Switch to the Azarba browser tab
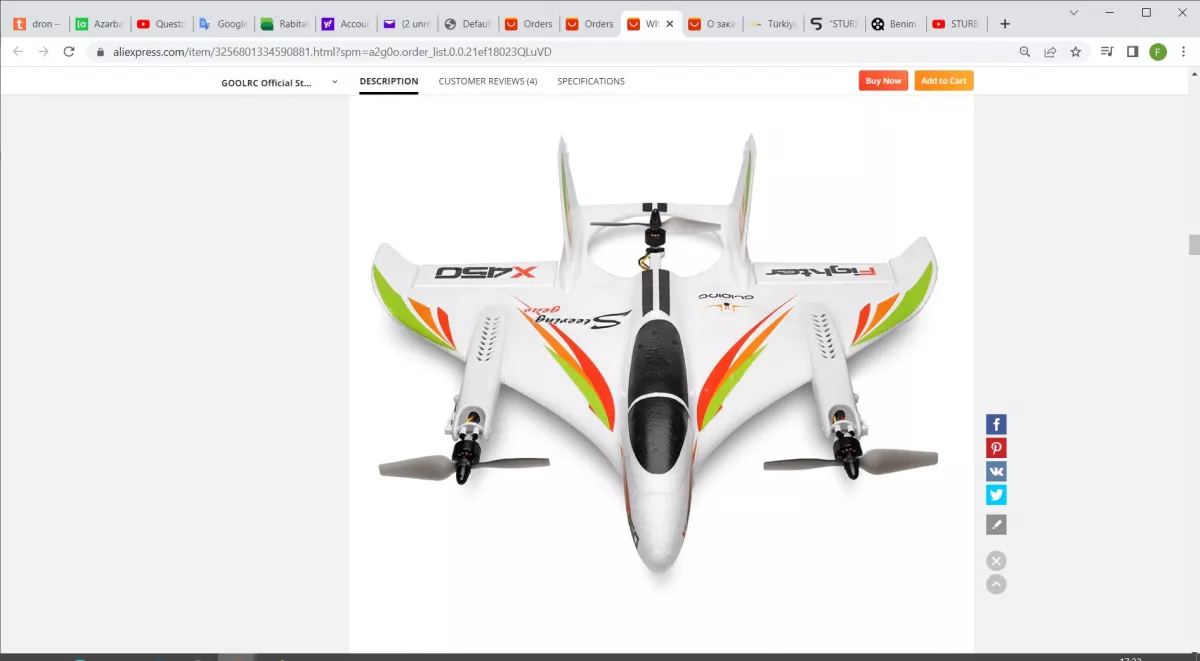This screenshot has height=661, width=1200. pyautogui.click(x=99, y=24)
